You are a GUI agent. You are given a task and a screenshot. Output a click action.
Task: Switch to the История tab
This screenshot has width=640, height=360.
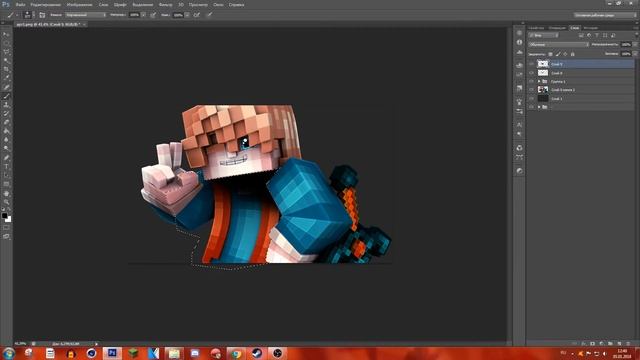point(591,28)
